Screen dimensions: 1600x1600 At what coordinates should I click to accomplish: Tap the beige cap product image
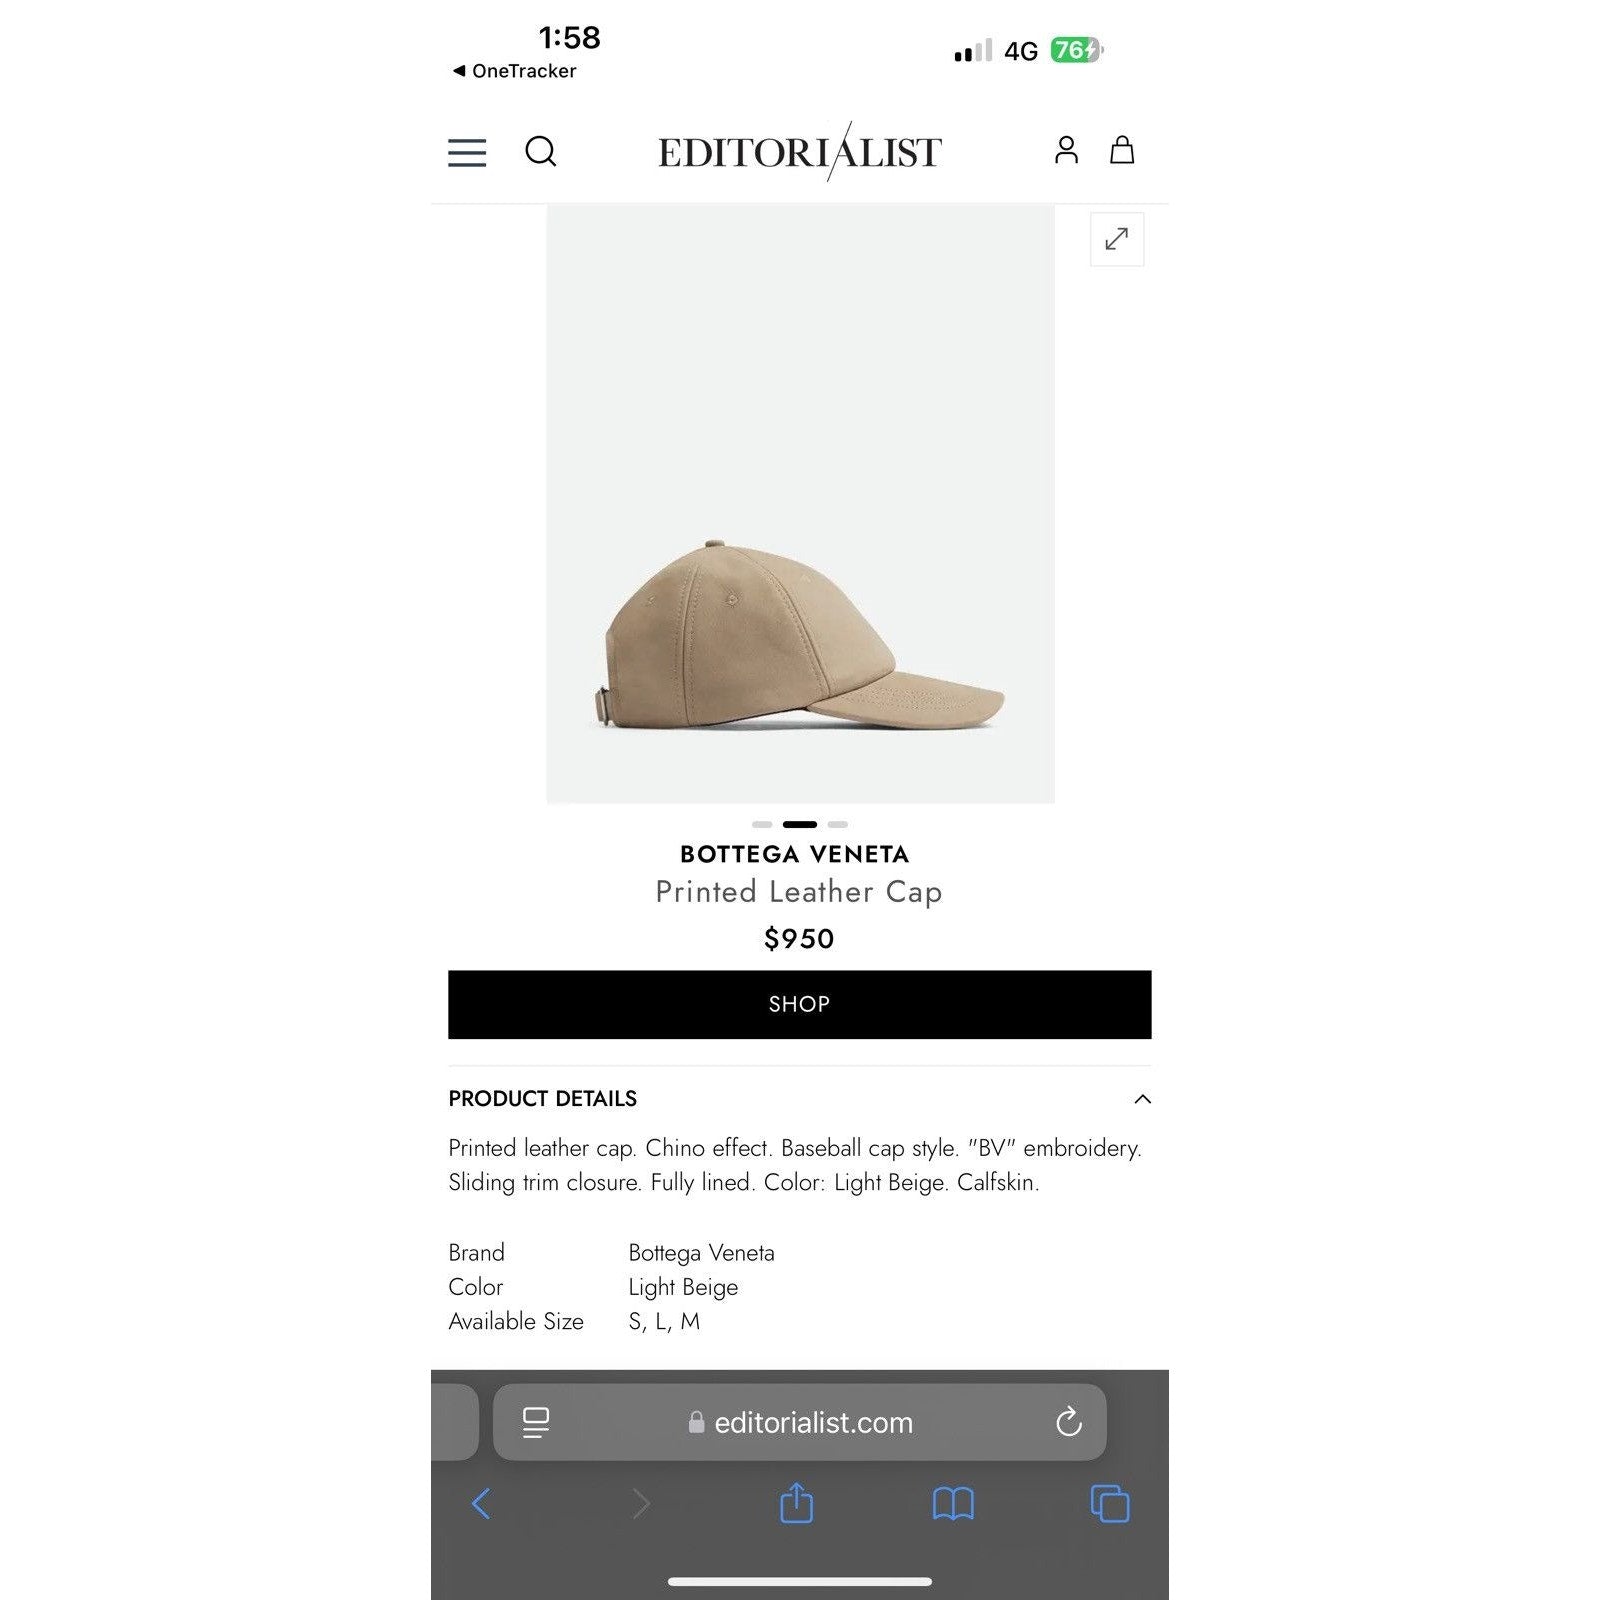[800, 503]
